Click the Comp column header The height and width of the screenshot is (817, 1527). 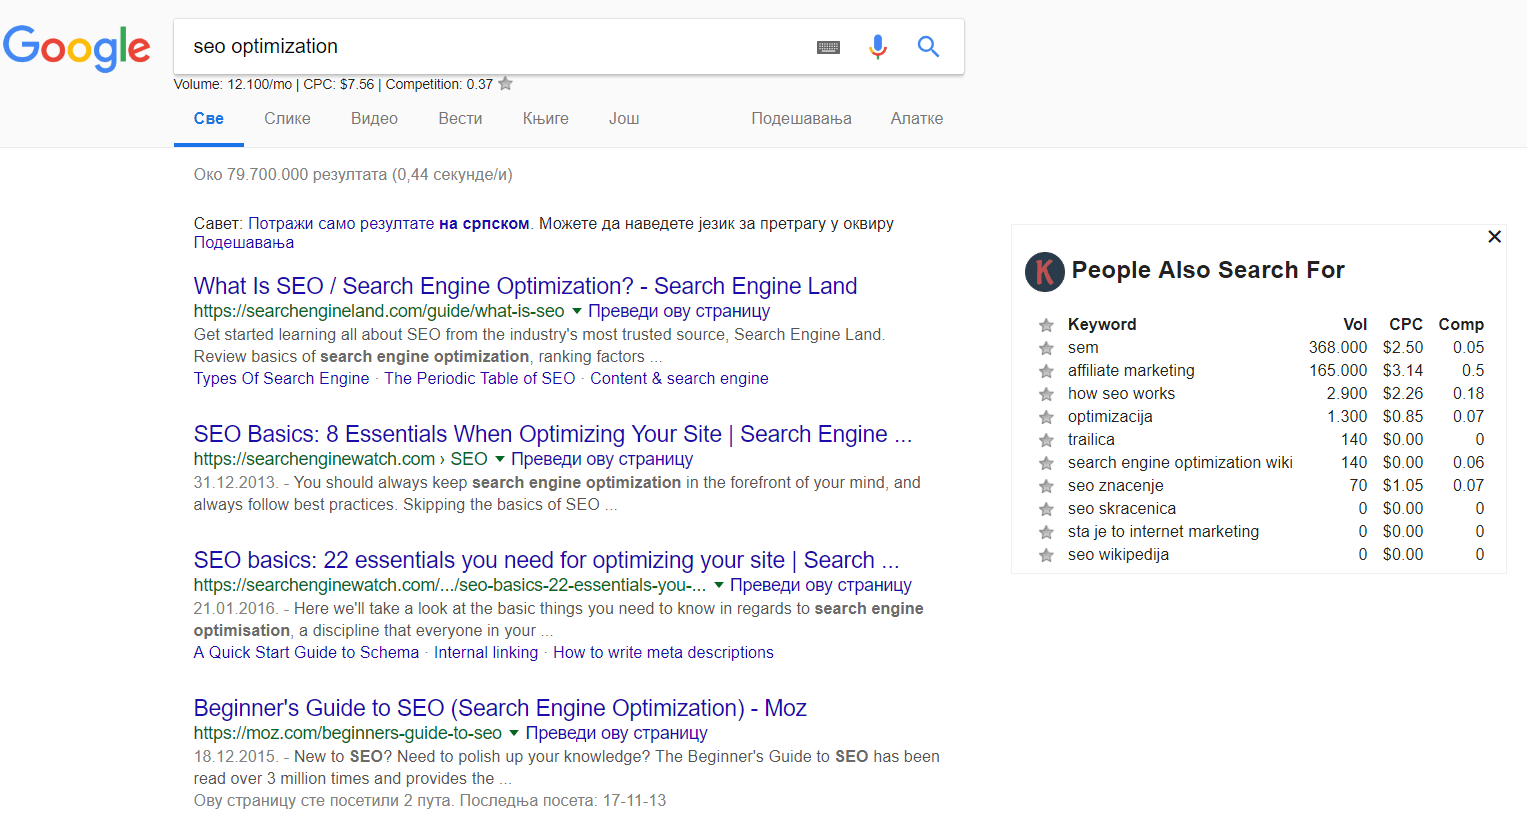(1461, 324)
